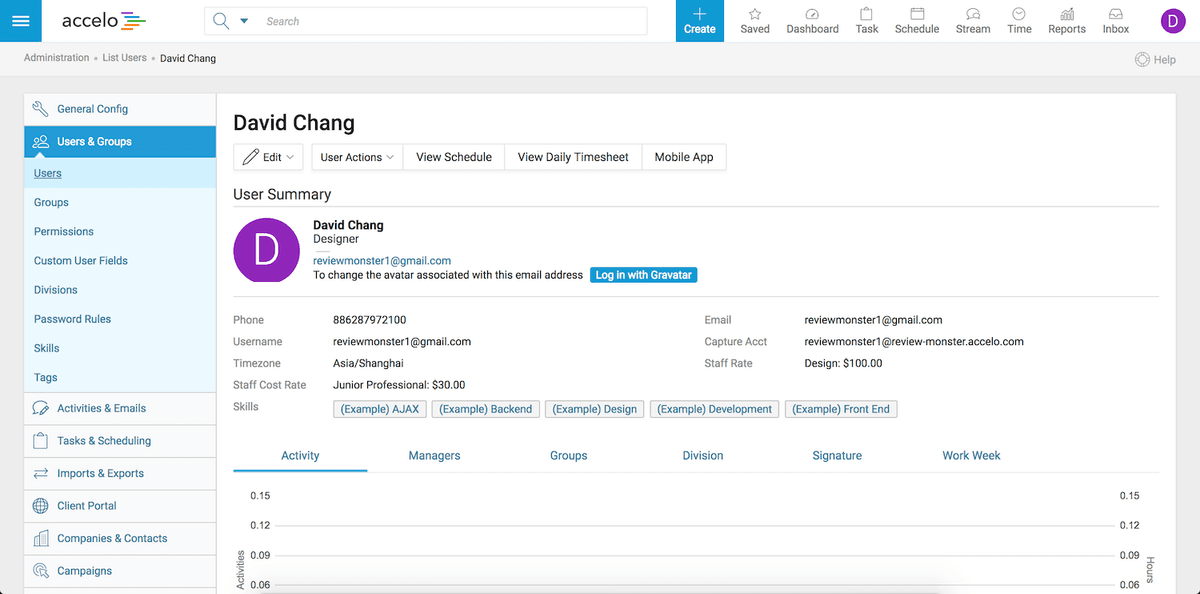Expand Imports & Exports section
This screenshot has height=594, width=1200.
pyautogui.click(x=120, y=473)
